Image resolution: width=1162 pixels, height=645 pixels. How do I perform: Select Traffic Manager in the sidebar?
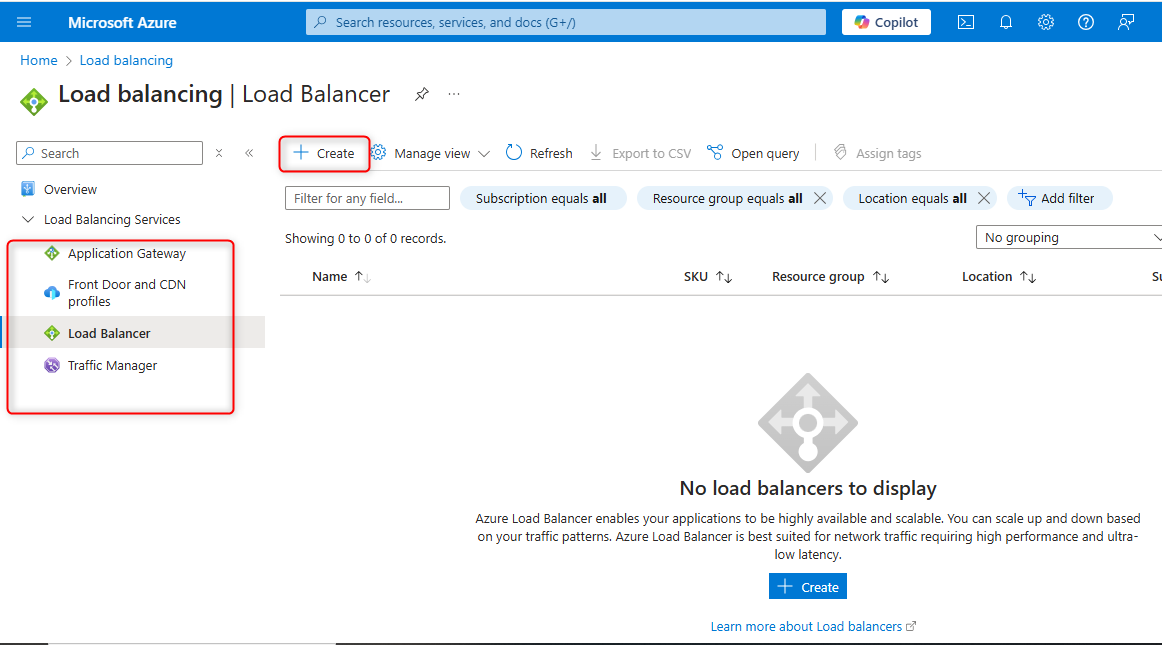coord(112,366)
